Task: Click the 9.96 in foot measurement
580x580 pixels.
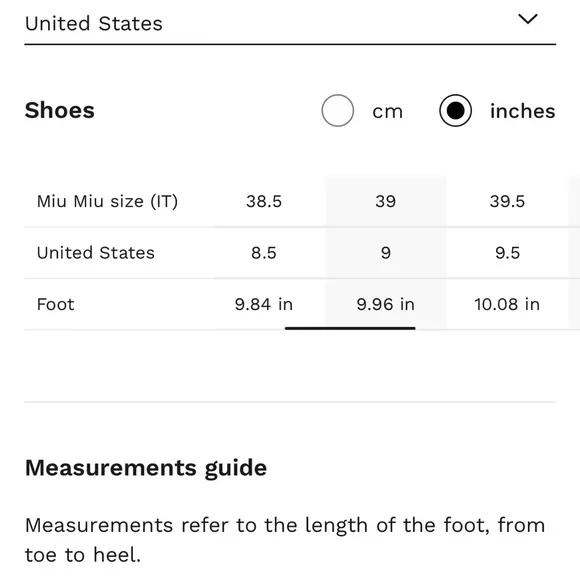Action: [x=385, y=304]
